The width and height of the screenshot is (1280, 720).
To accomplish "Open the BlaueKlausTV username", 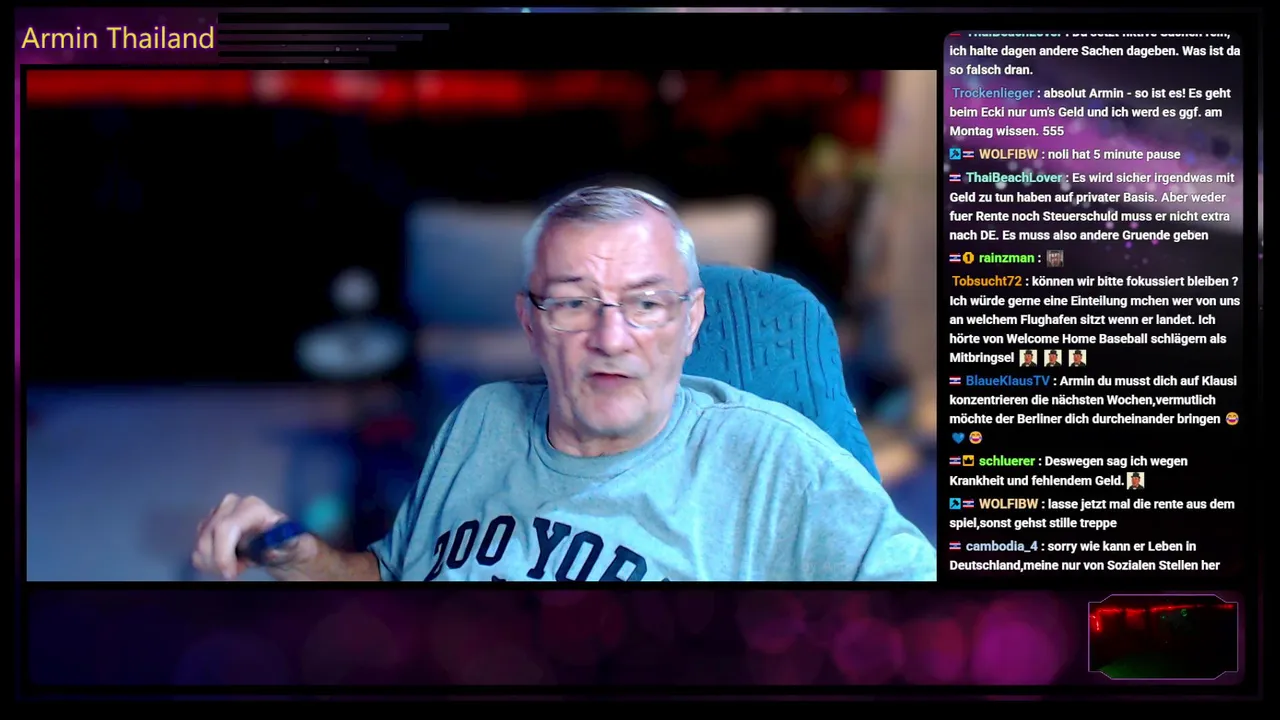I will (x=1008, y=381).
